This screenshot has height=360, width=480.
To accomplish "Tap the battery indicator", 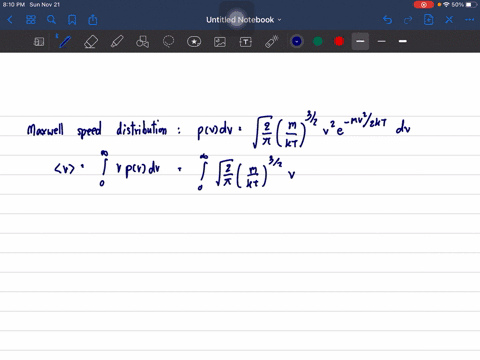I will pyautogui.click(x=471, y=5).
